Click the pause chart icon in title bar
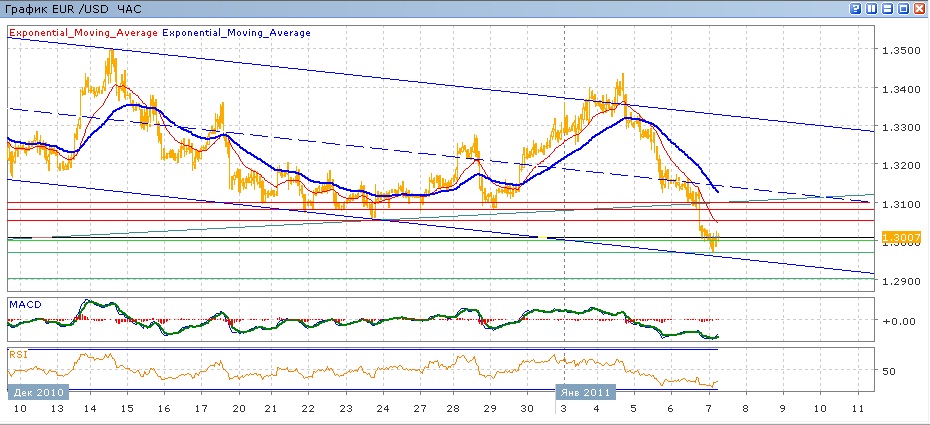The width and height of the screenshot is (930, 425). tap(872, 8)
